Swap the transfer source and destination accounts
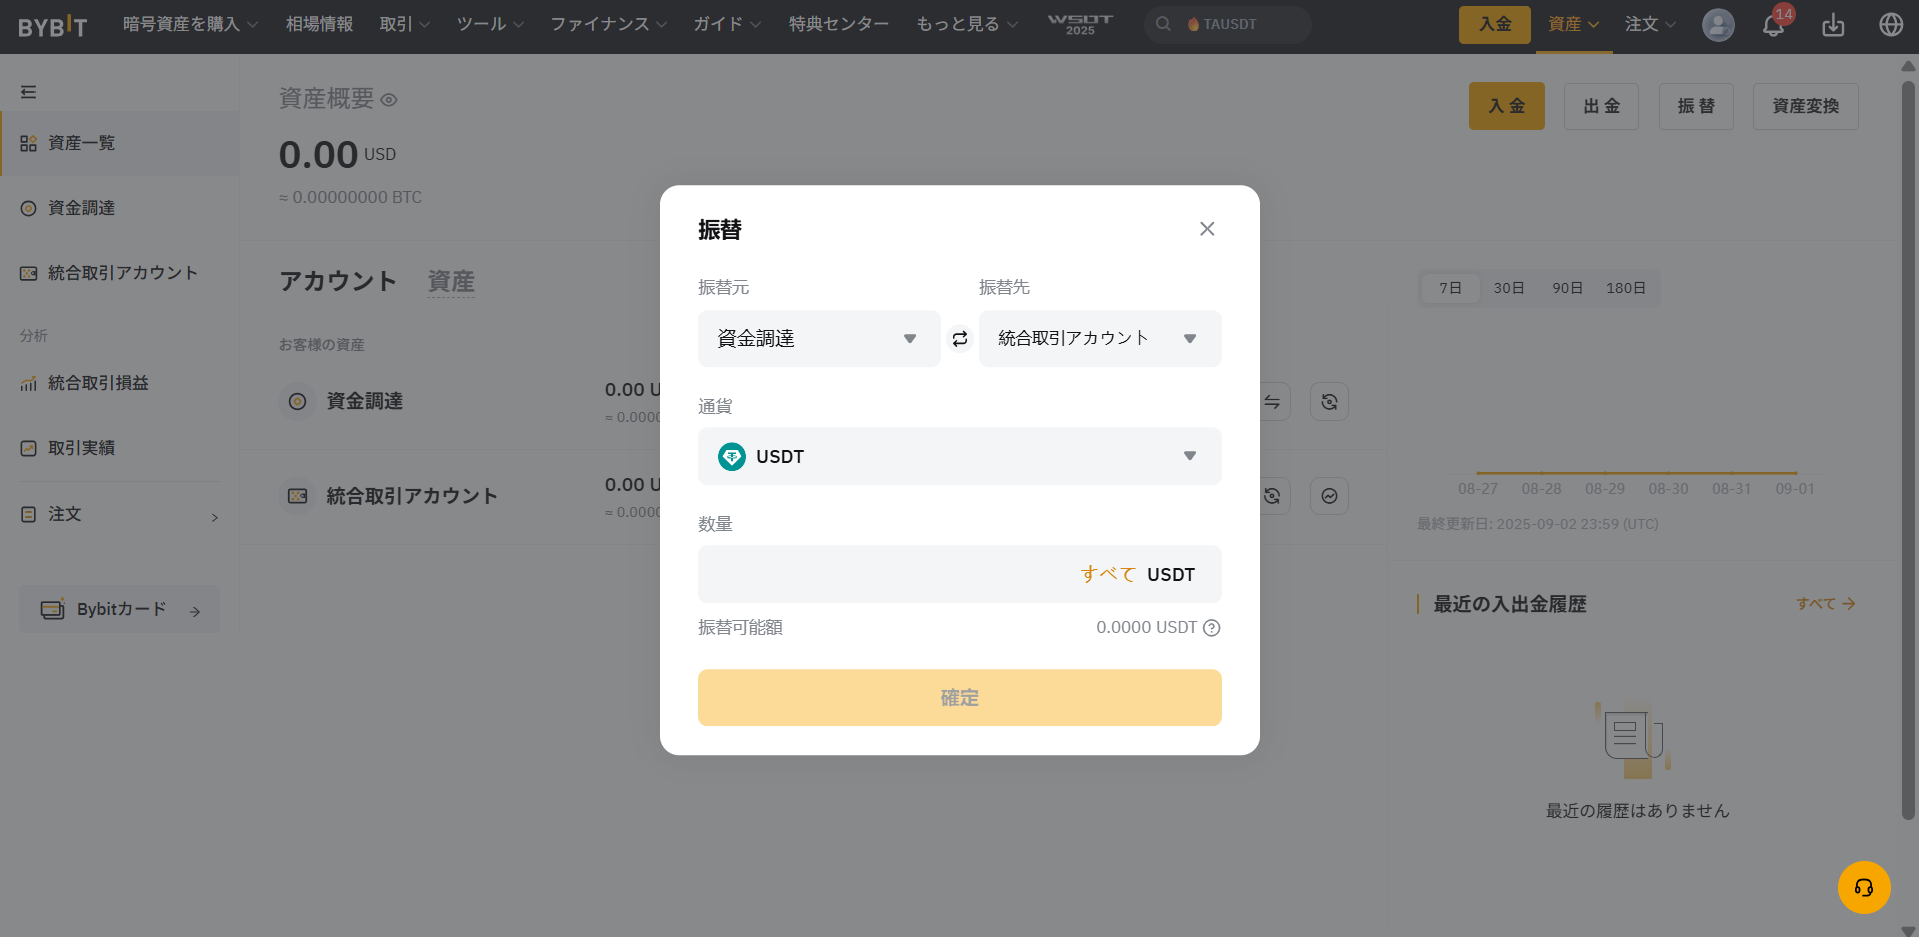The height and width of the screenshot is (937, 1919). (x=959, y=339)
